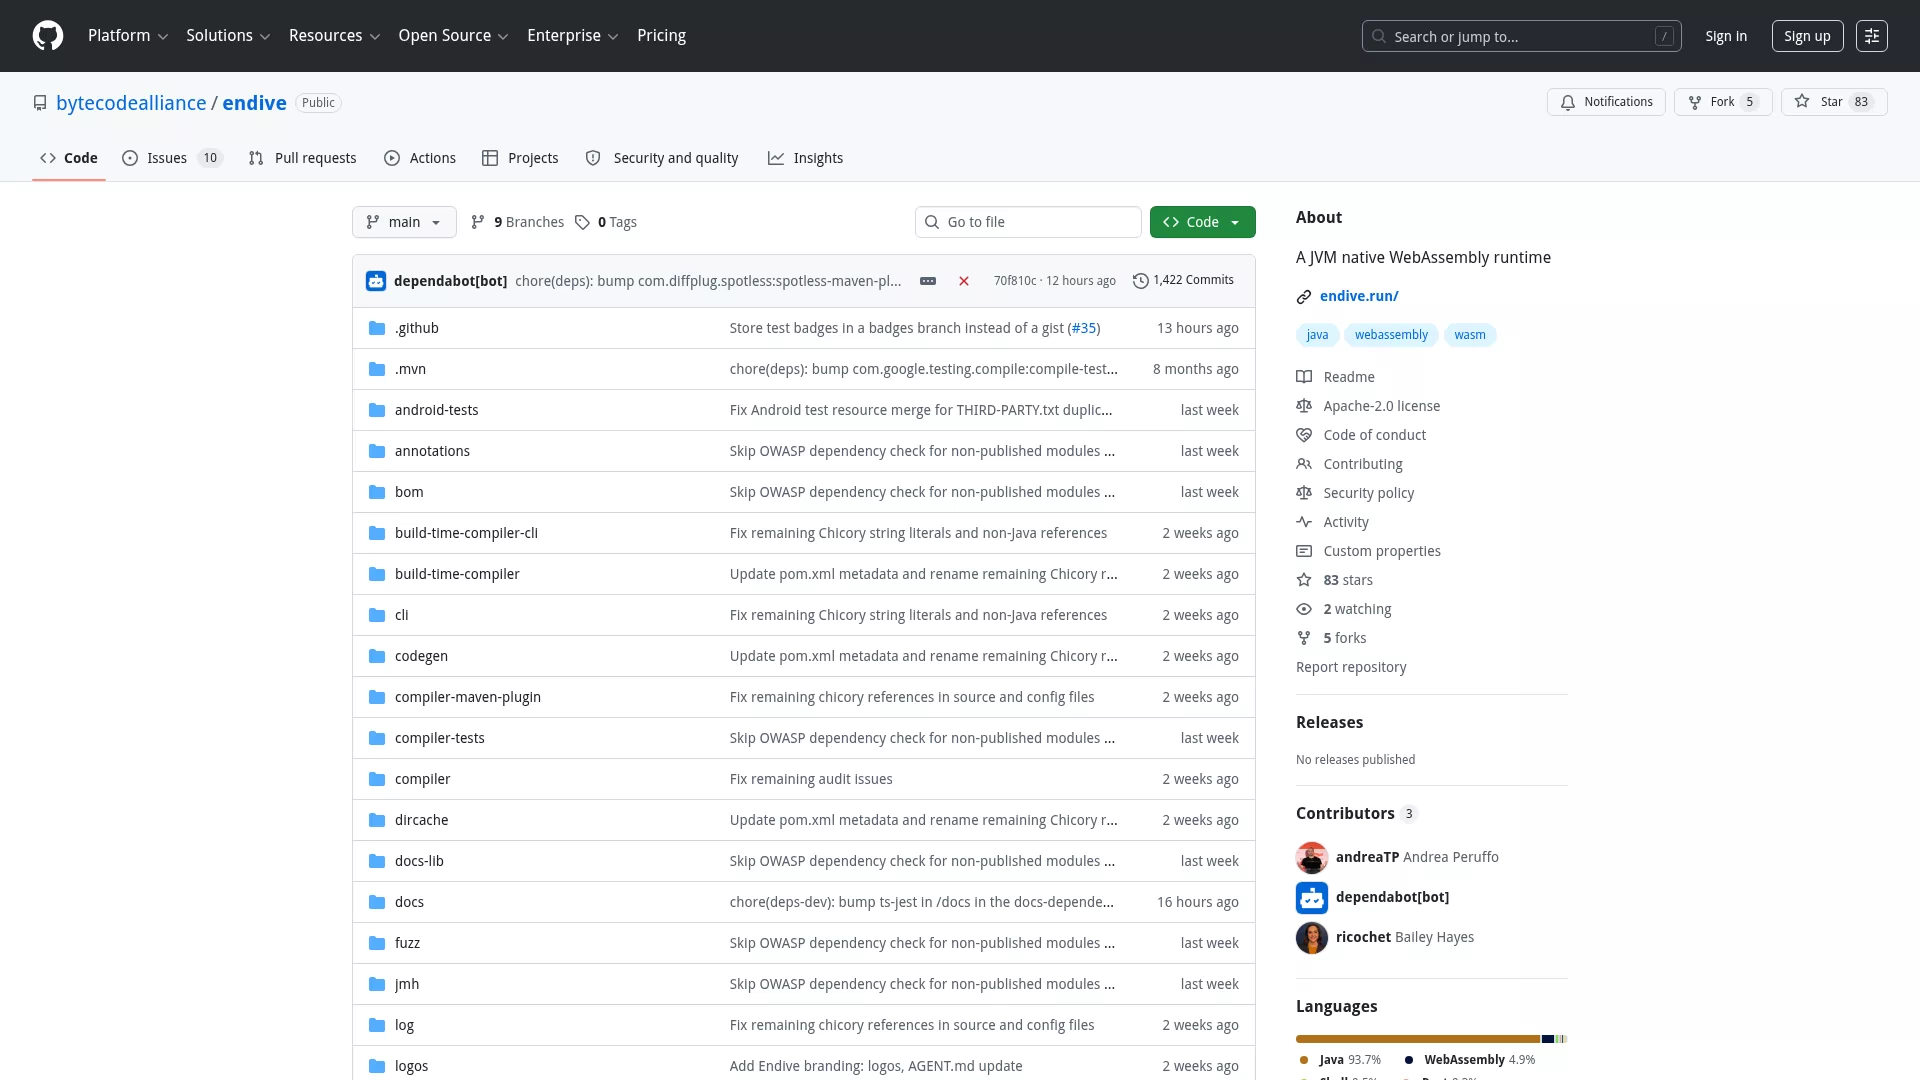The height and width of the screenshot is (1080, 1920).
Task: Open the fuzz folder icon
Action: tap(377, 943)
